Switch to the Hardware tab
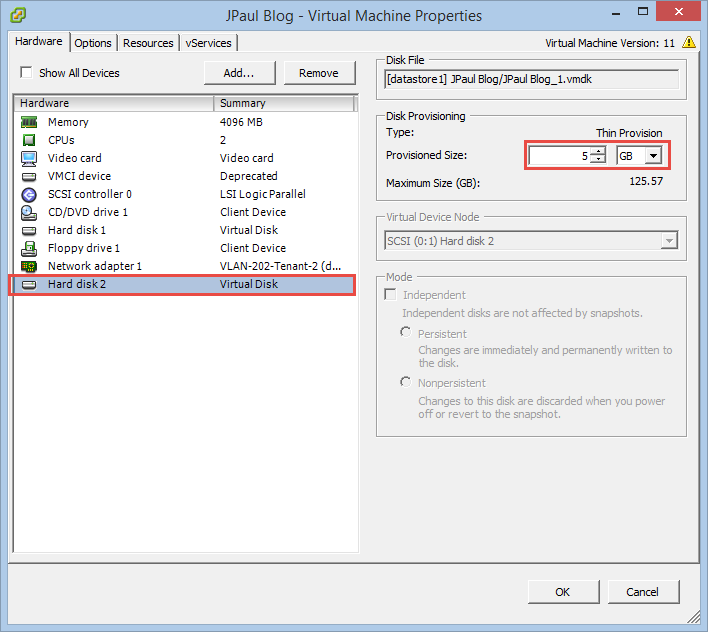This screenshot has width=708, height=632. [39, 42]
